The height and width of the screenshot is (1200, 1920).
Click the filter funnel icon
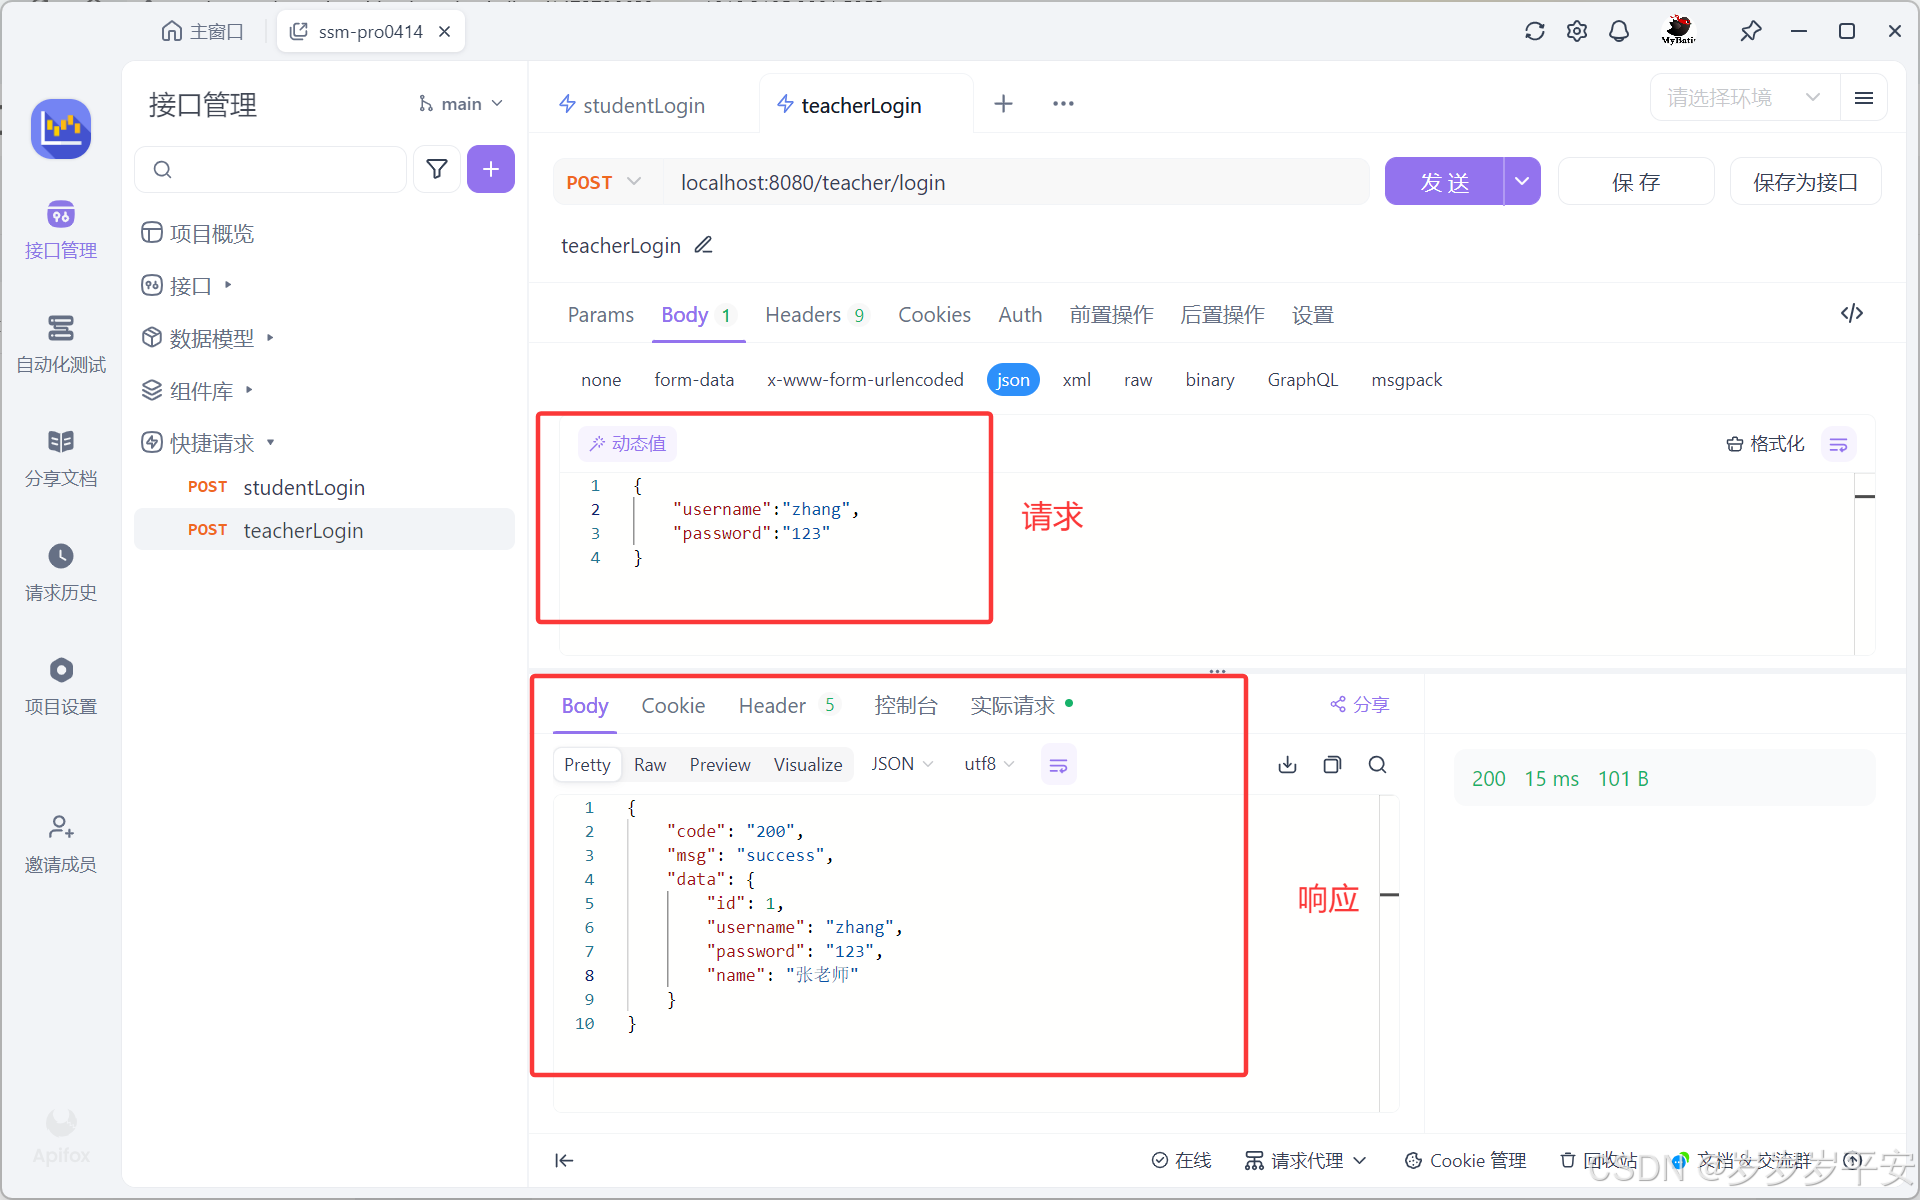[437, 169]
